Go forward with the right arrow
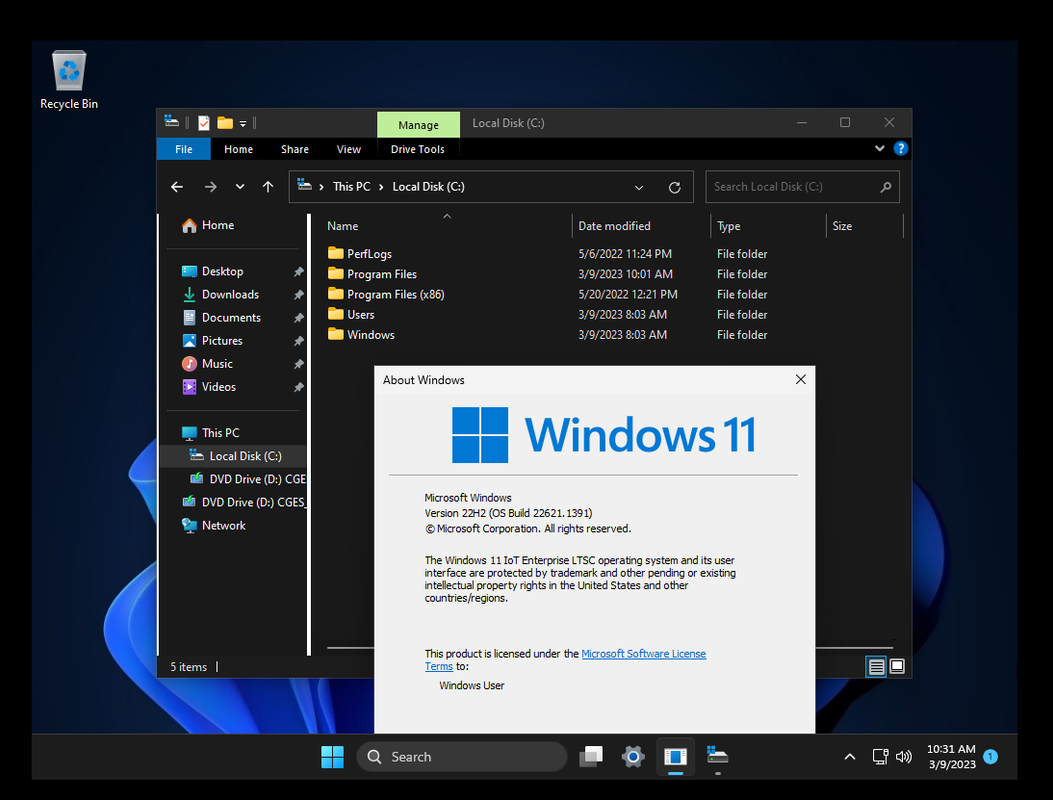Image resolution: width=1053 pixels, height=800 pixels. click(x=211, y=187)
